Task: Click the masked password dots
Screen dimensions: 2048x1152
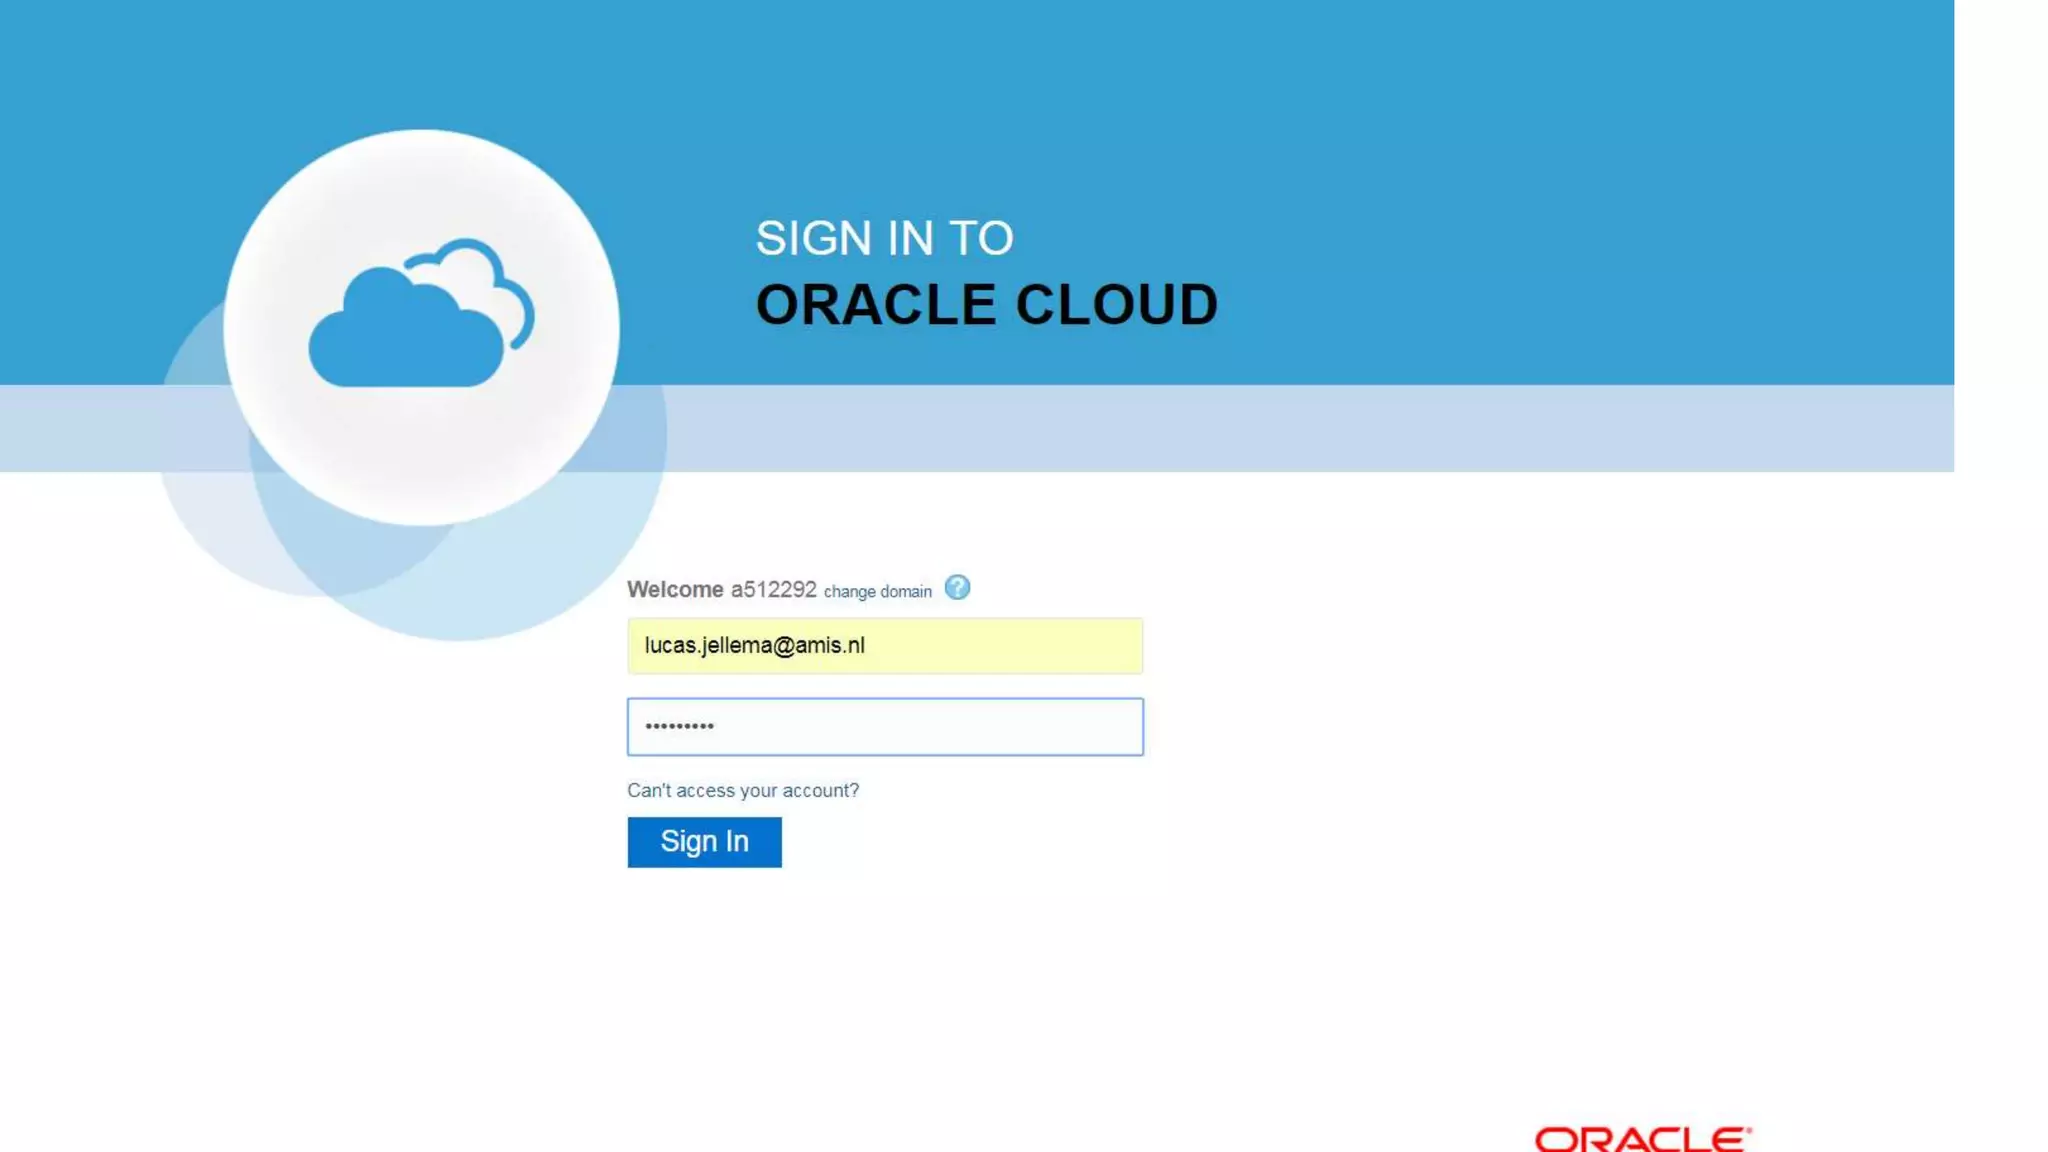Action: point(679,727)
